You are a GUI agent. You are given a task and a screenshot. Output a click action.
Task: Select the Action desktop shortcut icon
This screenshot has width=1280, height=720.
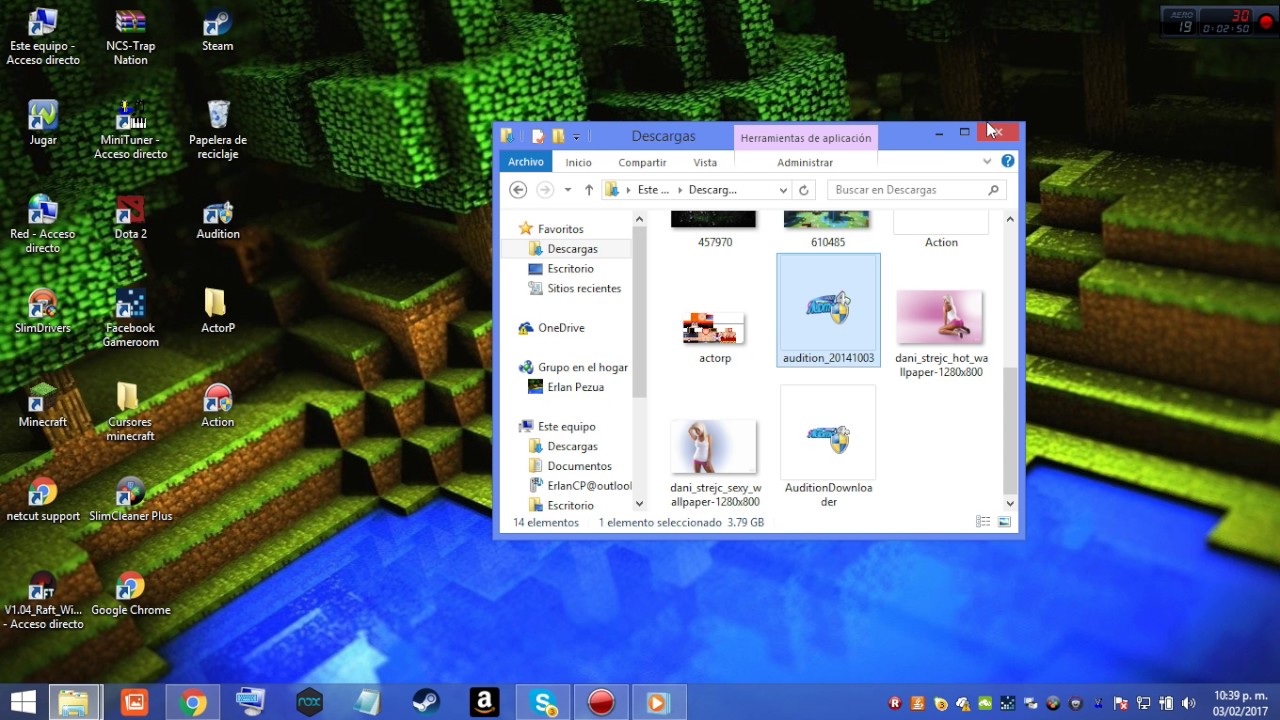217,405
